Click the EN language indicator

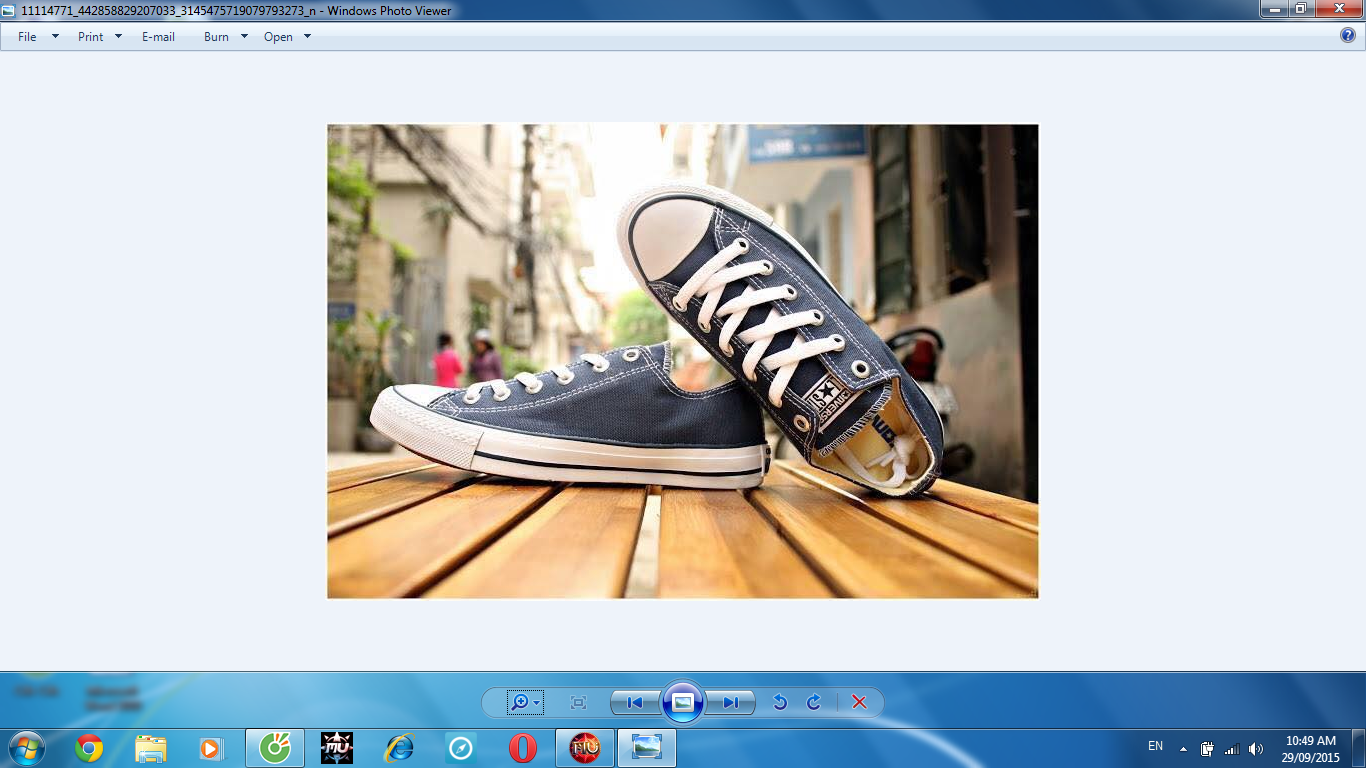[x=1155, y=746]
